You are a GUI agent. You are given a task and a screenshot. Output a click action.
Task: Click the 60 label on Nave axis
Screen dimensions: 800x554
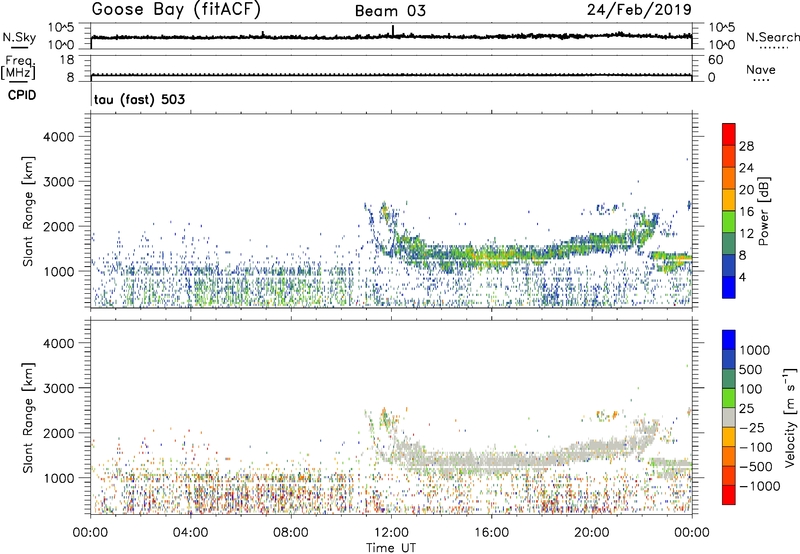click(715, 60)
